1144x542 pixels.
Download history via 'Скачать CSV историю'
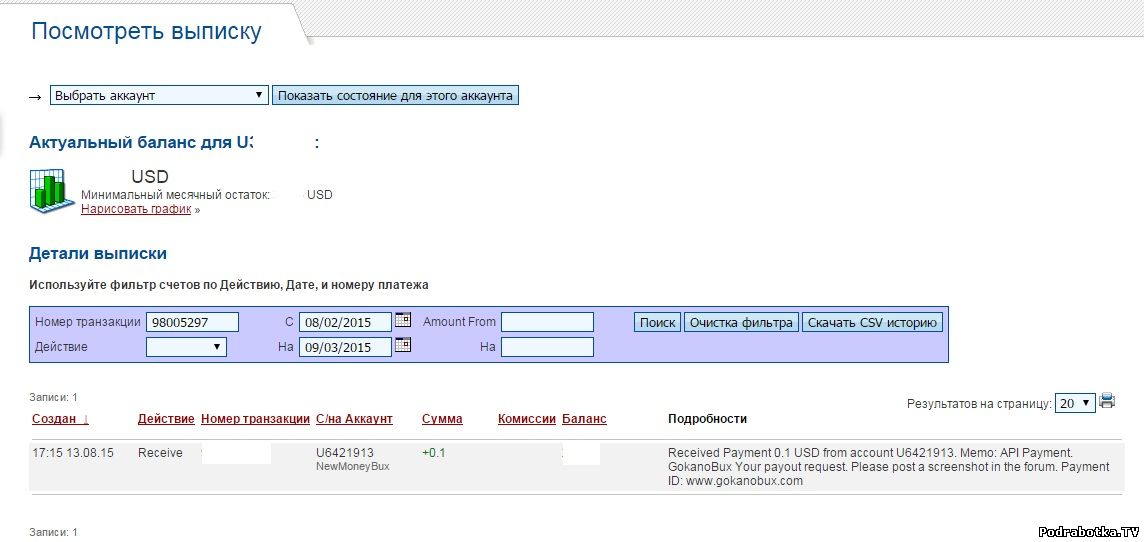tap(872, 322)
